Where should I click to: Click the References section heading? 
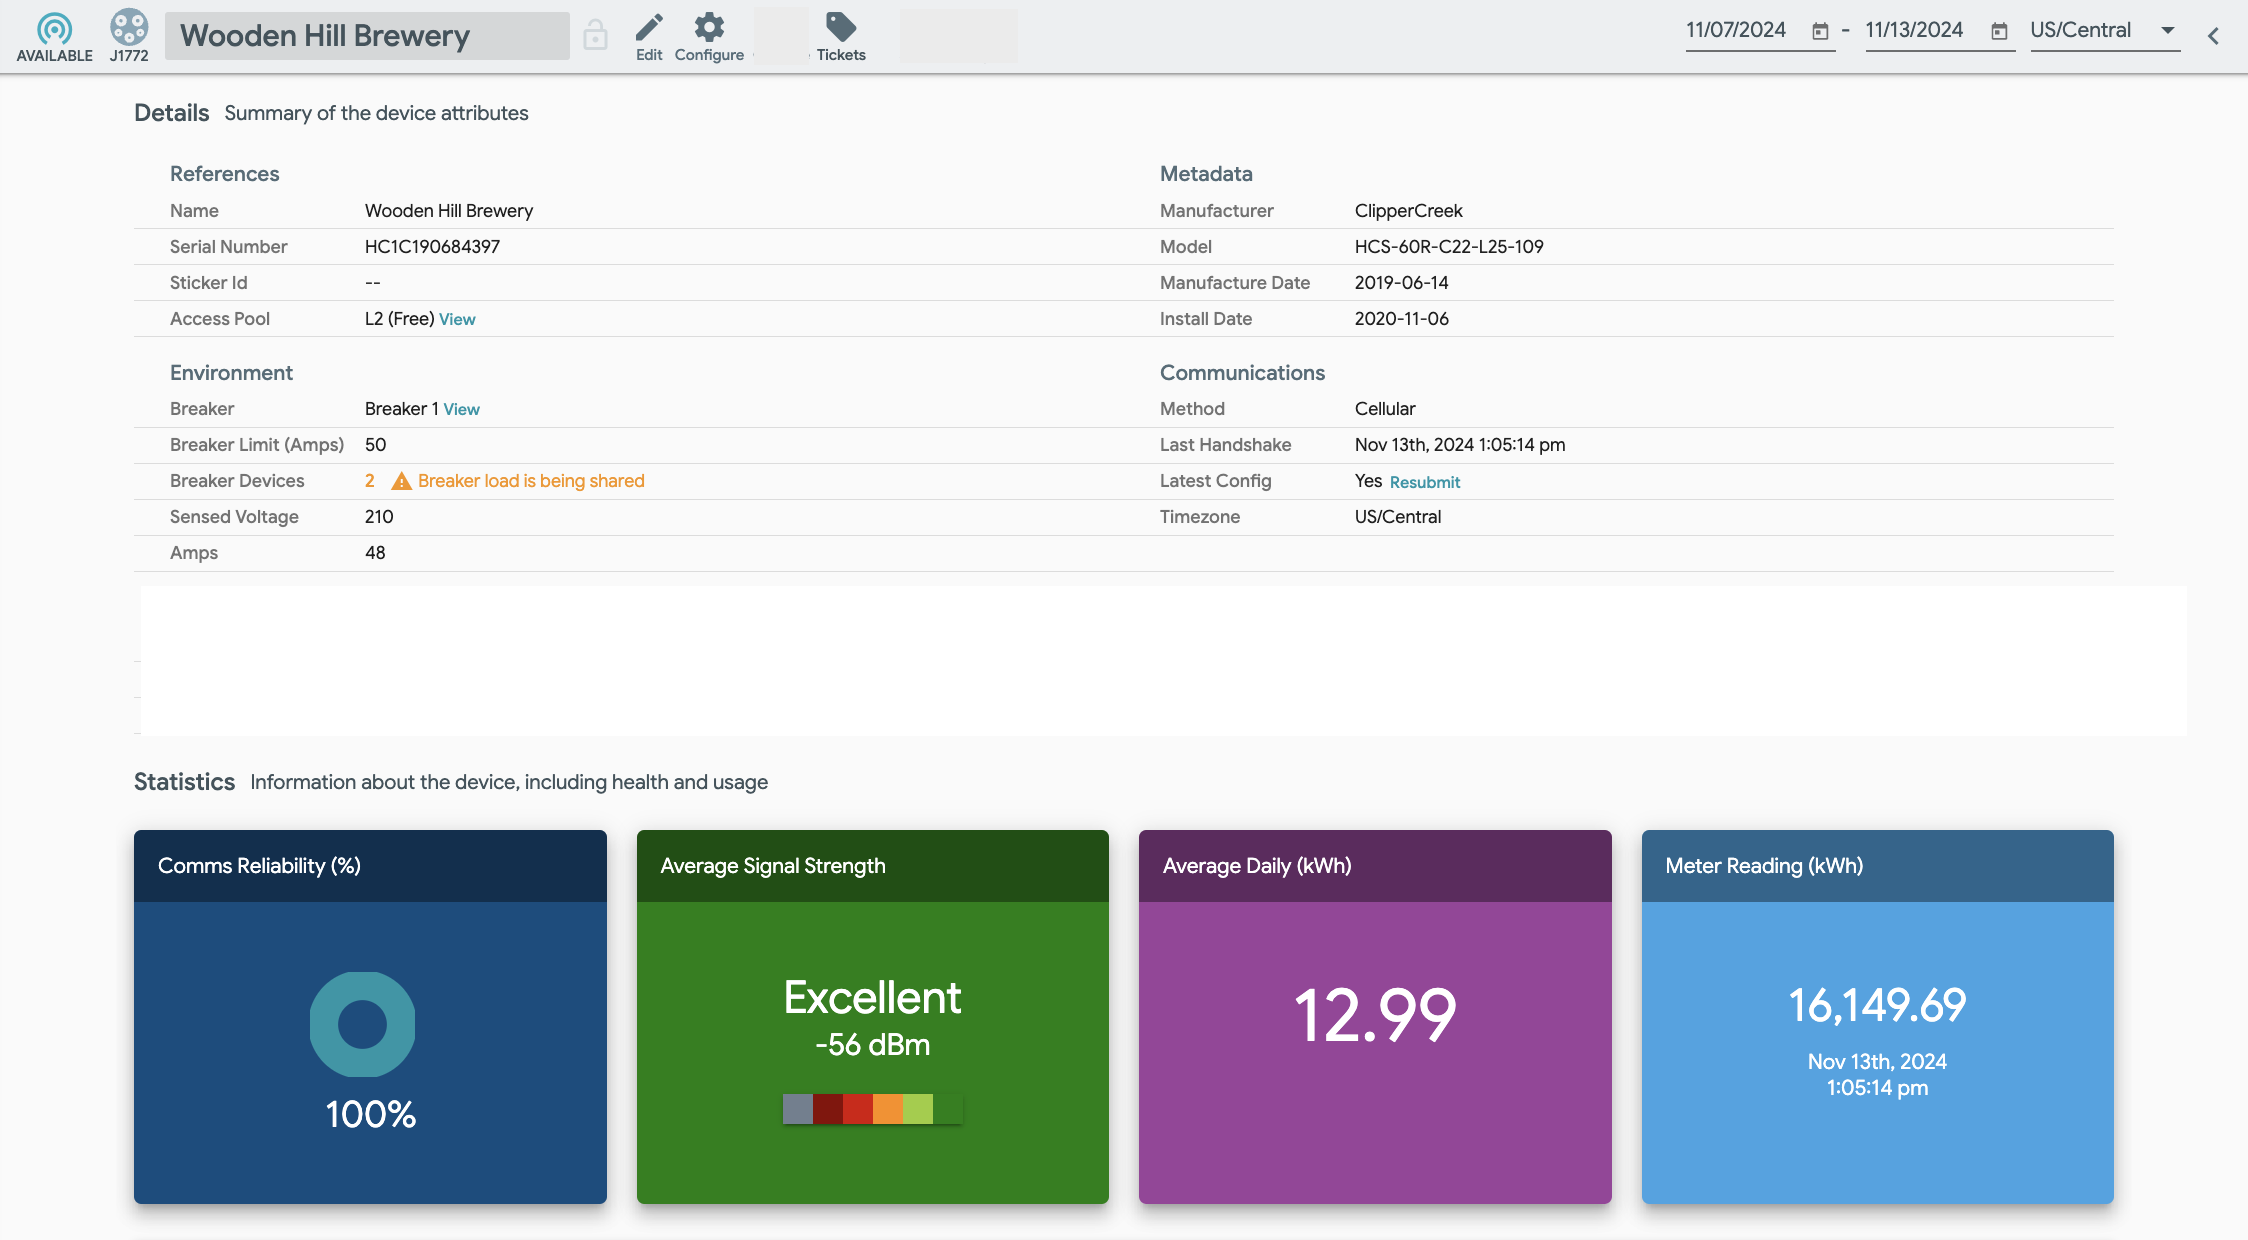[x=224, y=174]
